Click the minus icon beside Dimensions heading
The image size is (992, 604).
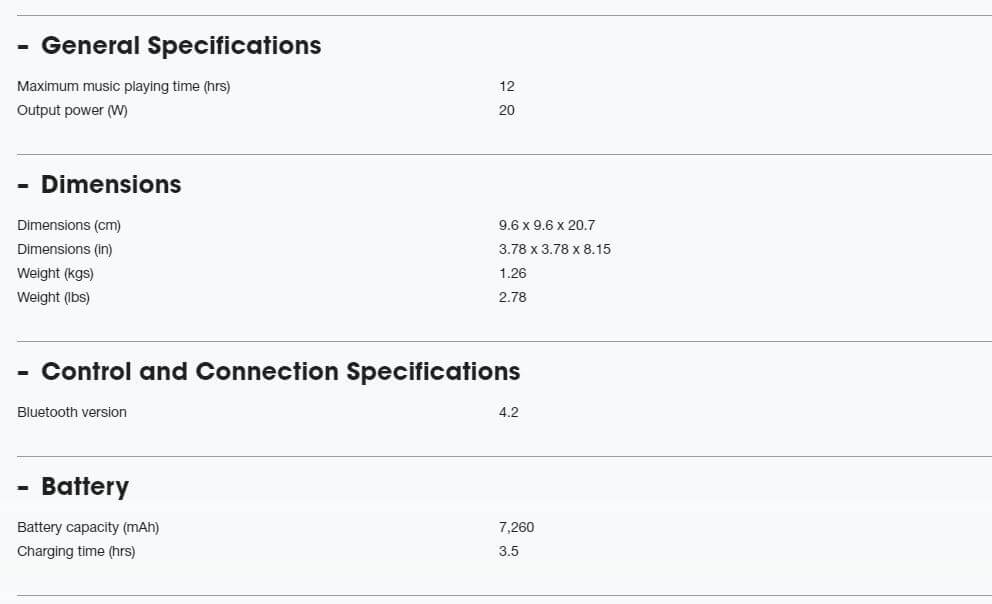(x=22, y=187)
